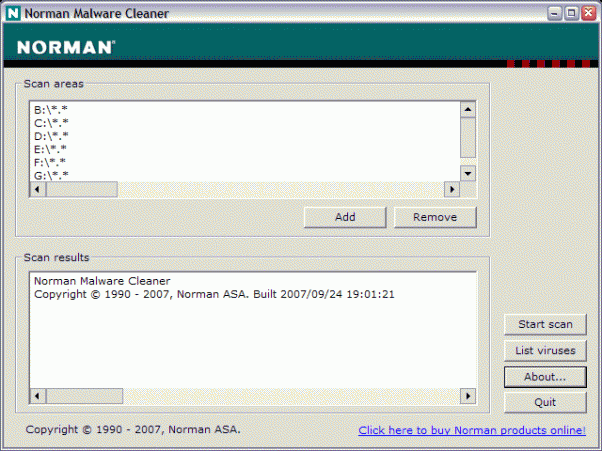Viewport: 602px width, 451px height.
Task: Open the buy Norman products online link
Action: (472, 430)
